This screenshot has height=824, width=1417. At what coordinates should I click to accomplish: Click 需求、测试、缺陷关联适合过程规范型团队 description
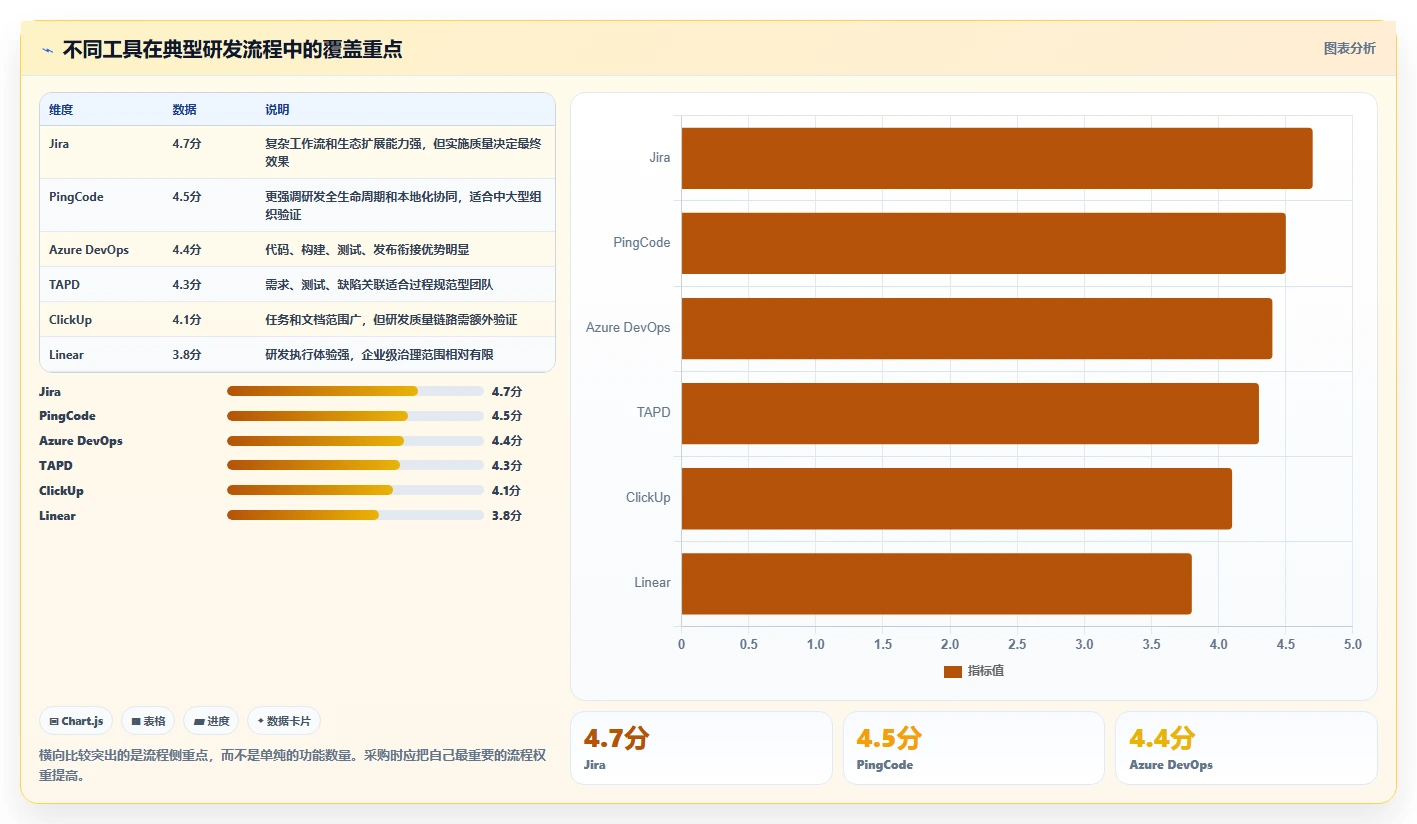pyautogui.click(x=379, y=285)
